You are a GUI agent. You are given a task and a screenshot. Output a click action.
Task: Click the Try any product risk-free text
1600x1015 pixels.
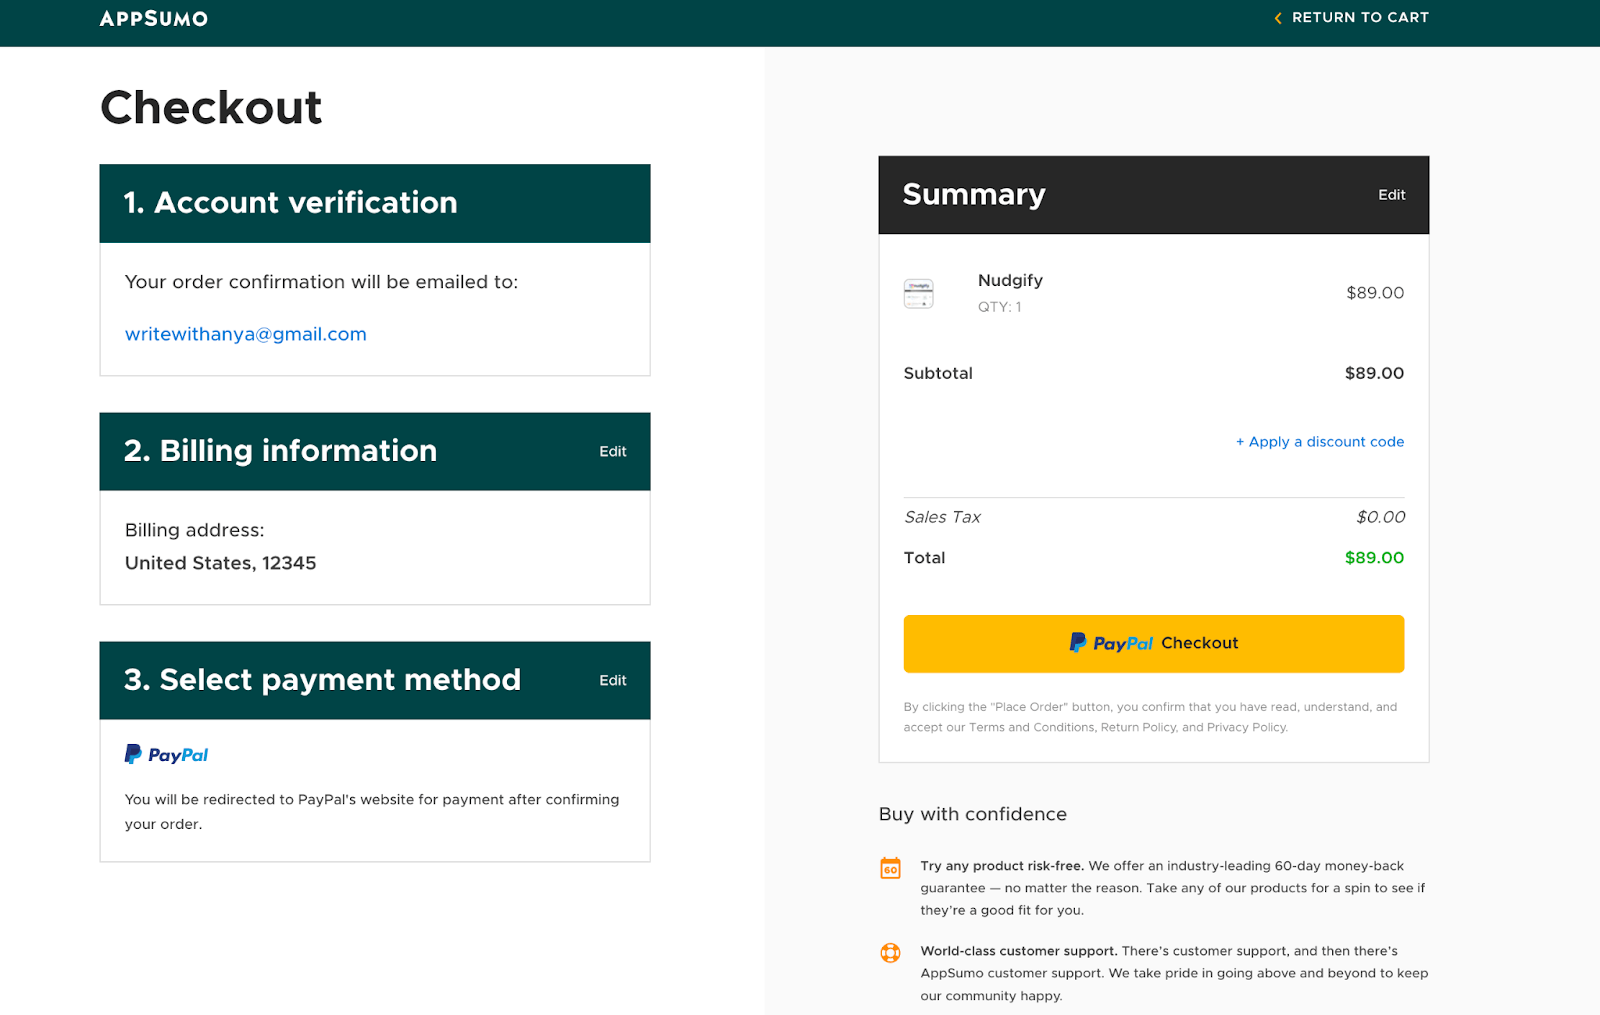(1002, 866)
